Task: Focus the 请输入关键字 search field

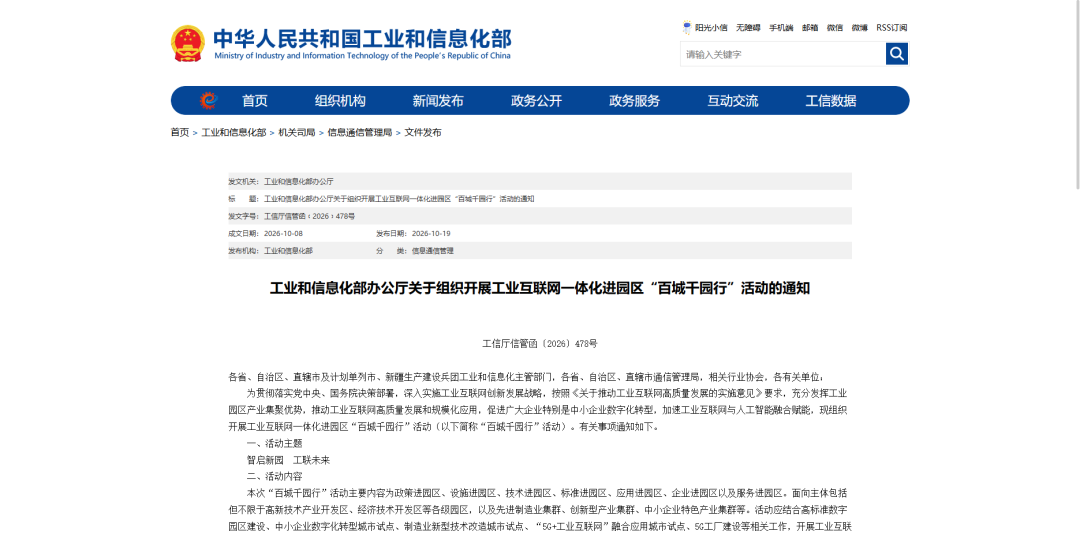Action: point(783,54)
